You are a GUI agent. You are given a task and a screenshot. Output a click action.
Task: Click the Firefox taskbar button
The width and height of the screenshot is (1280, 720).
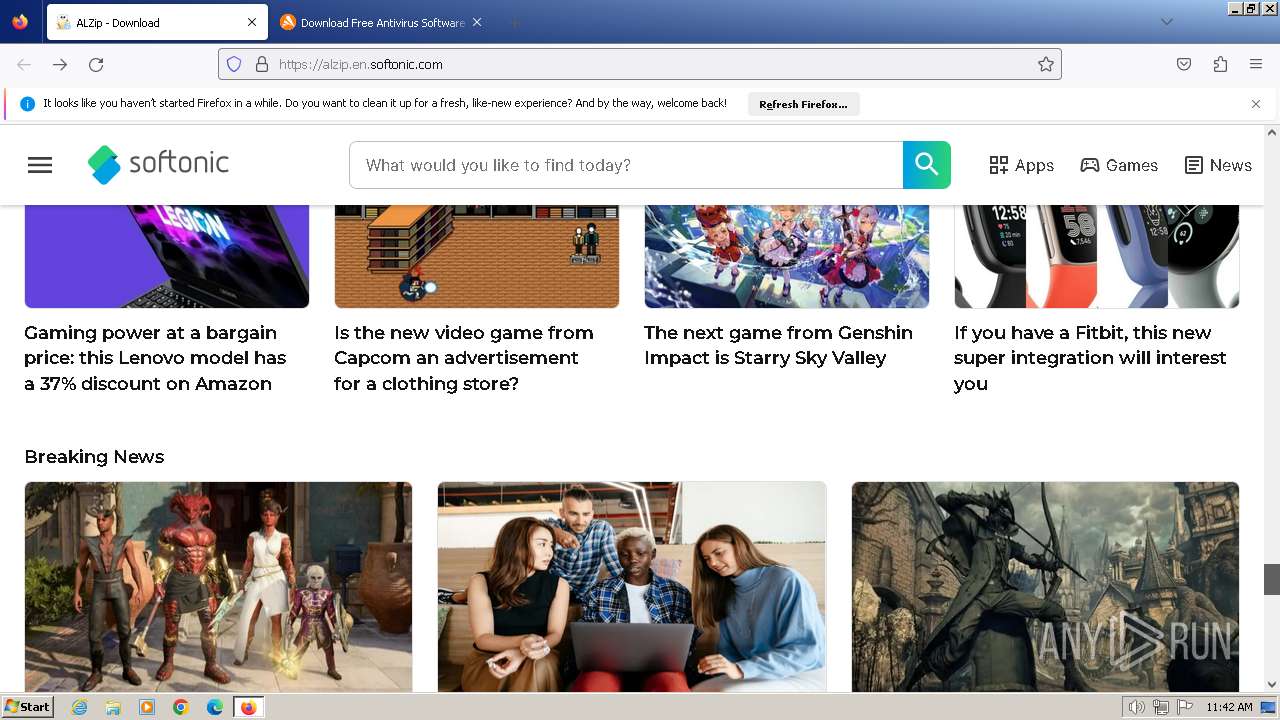tap(248, 707)
